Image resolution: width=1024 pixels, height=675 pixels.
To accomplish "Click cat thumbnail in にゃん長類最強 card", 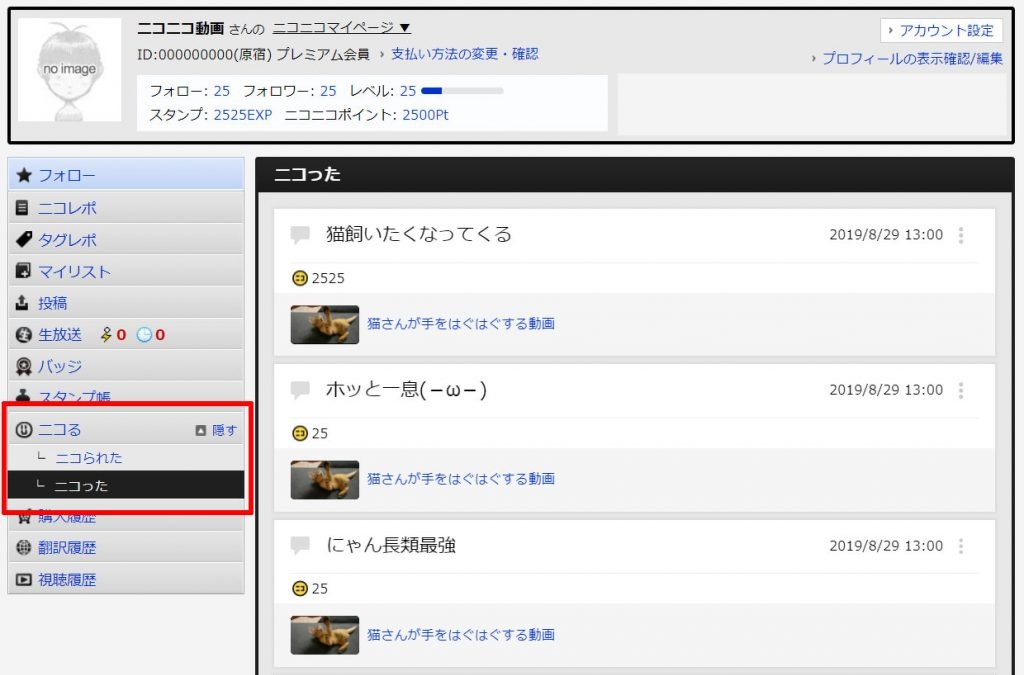I will point(325,635).
